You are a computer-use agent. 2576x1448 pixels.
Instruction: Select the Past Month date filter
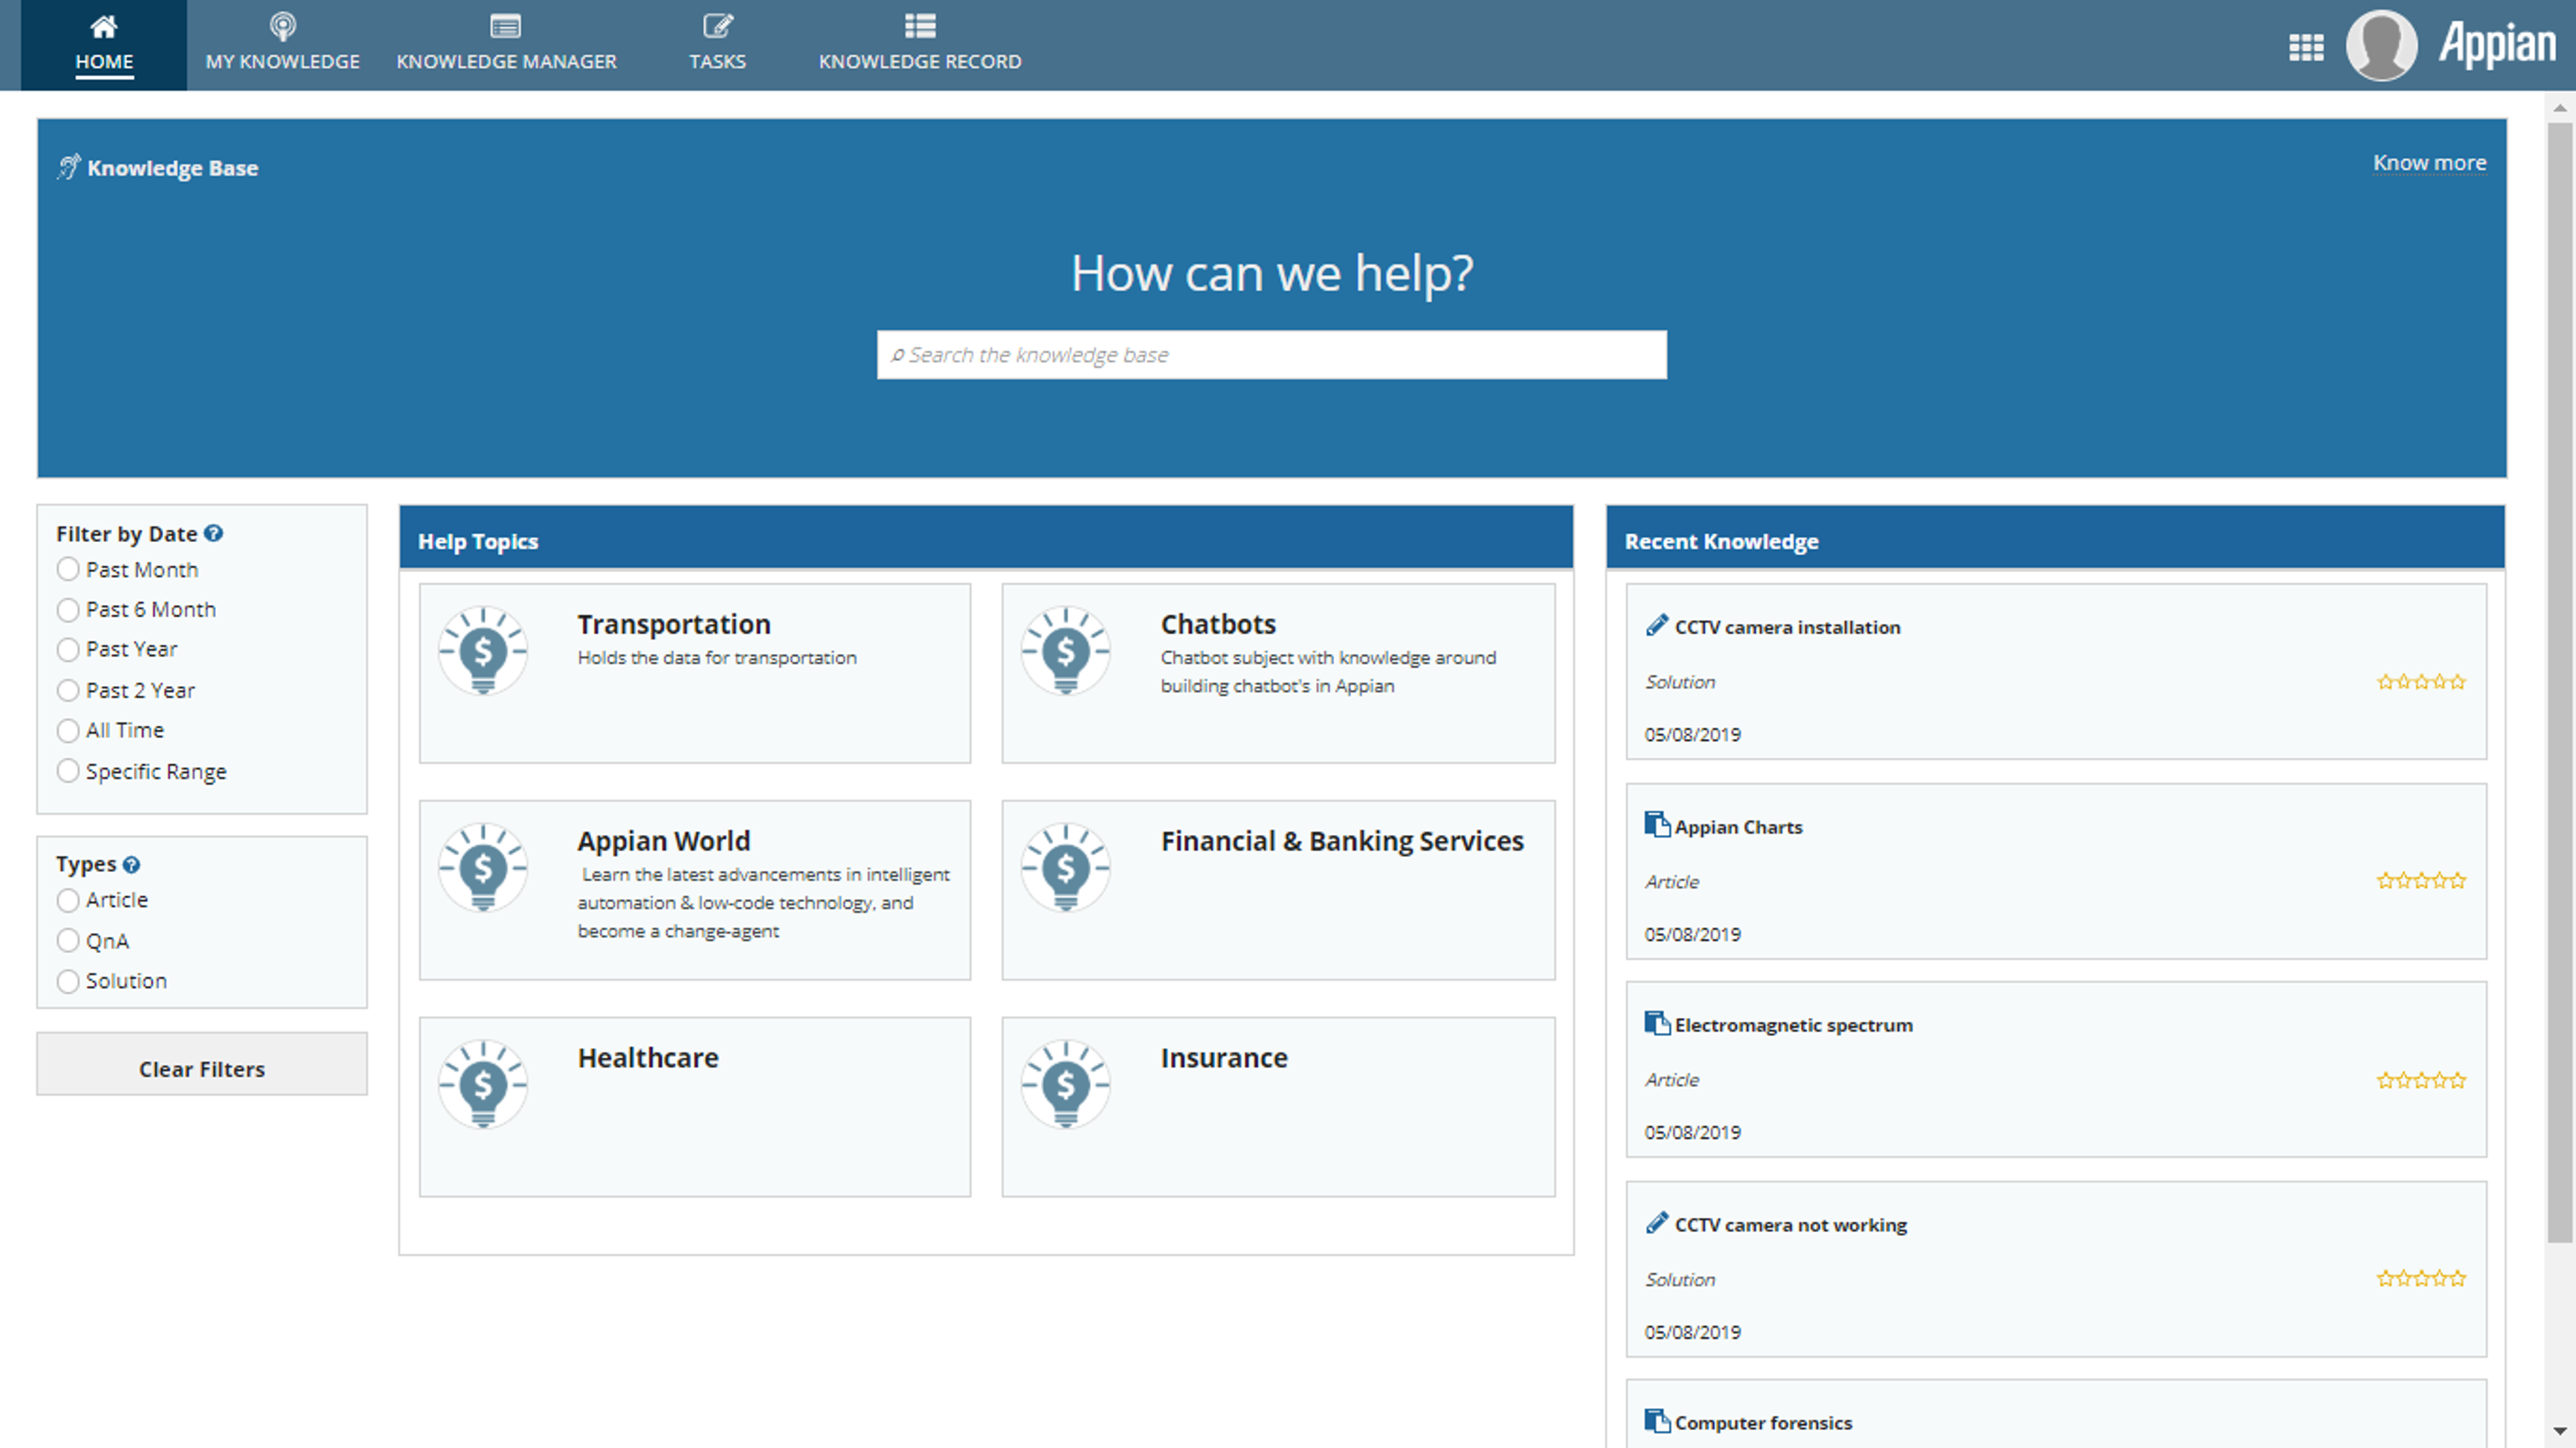[68, 569]
